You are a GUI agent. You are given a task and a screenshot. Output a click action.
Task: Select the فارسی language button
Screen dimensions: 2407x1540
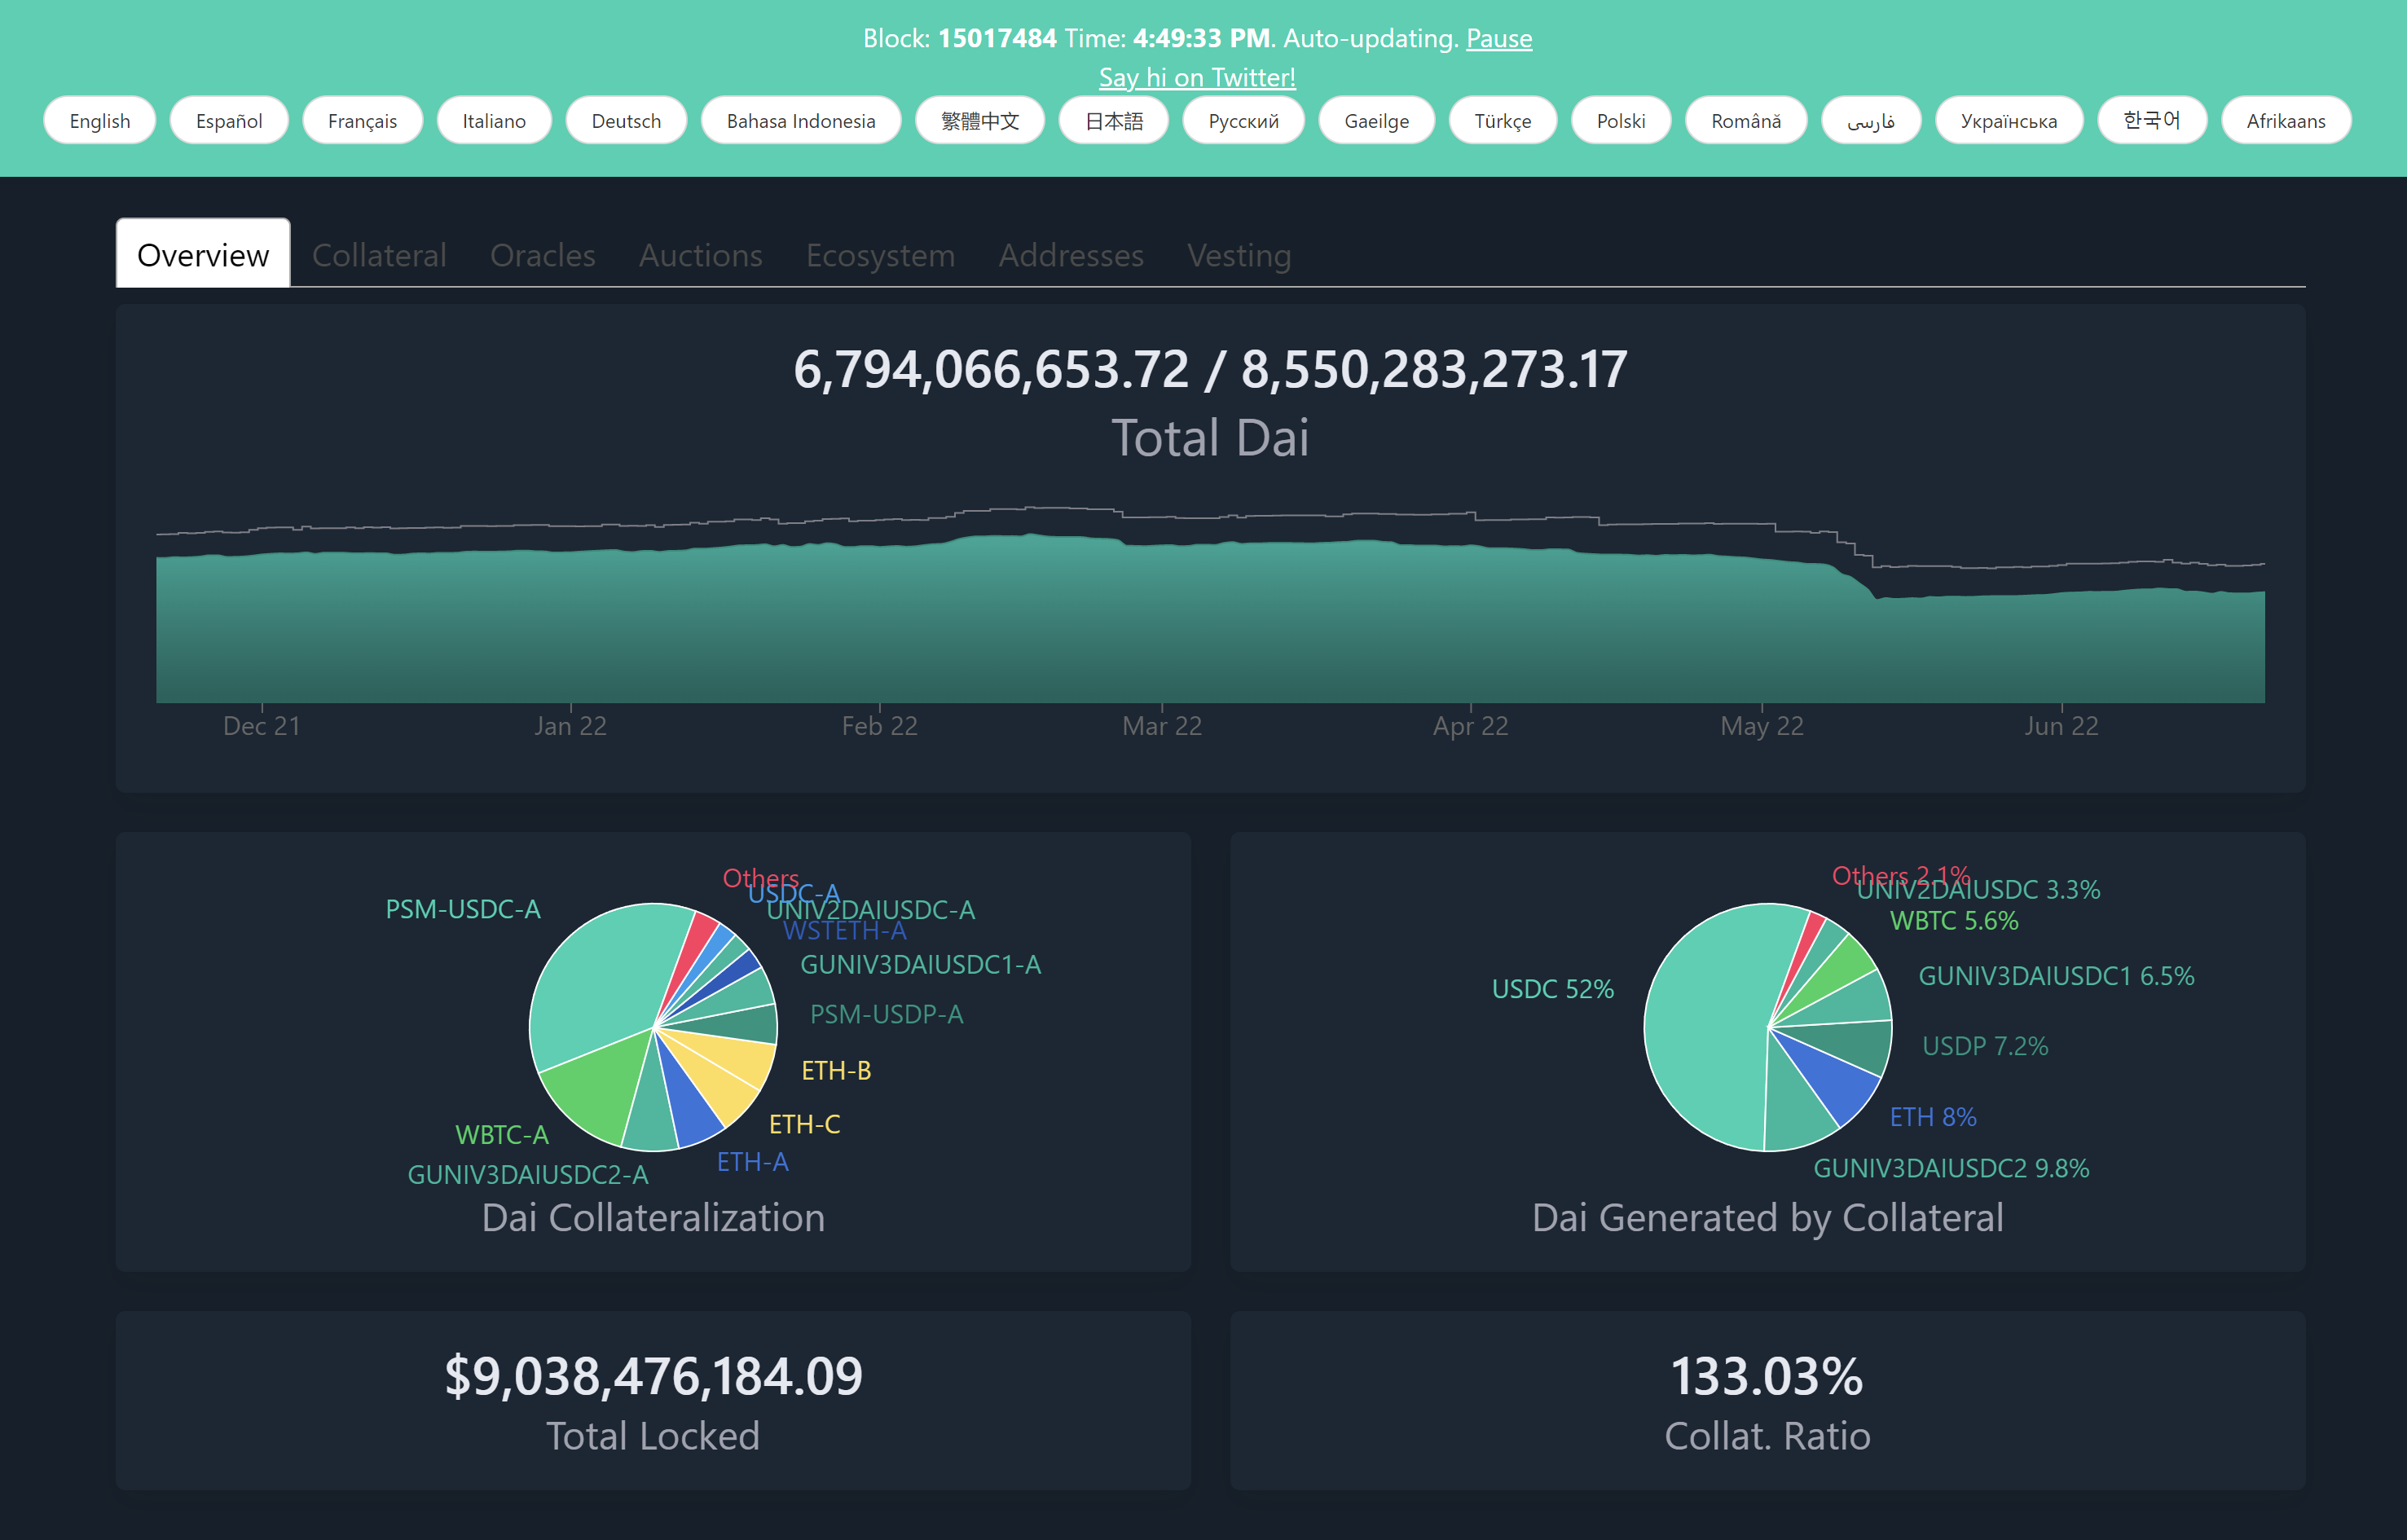pyautogui.click(x=1871, y=120)
